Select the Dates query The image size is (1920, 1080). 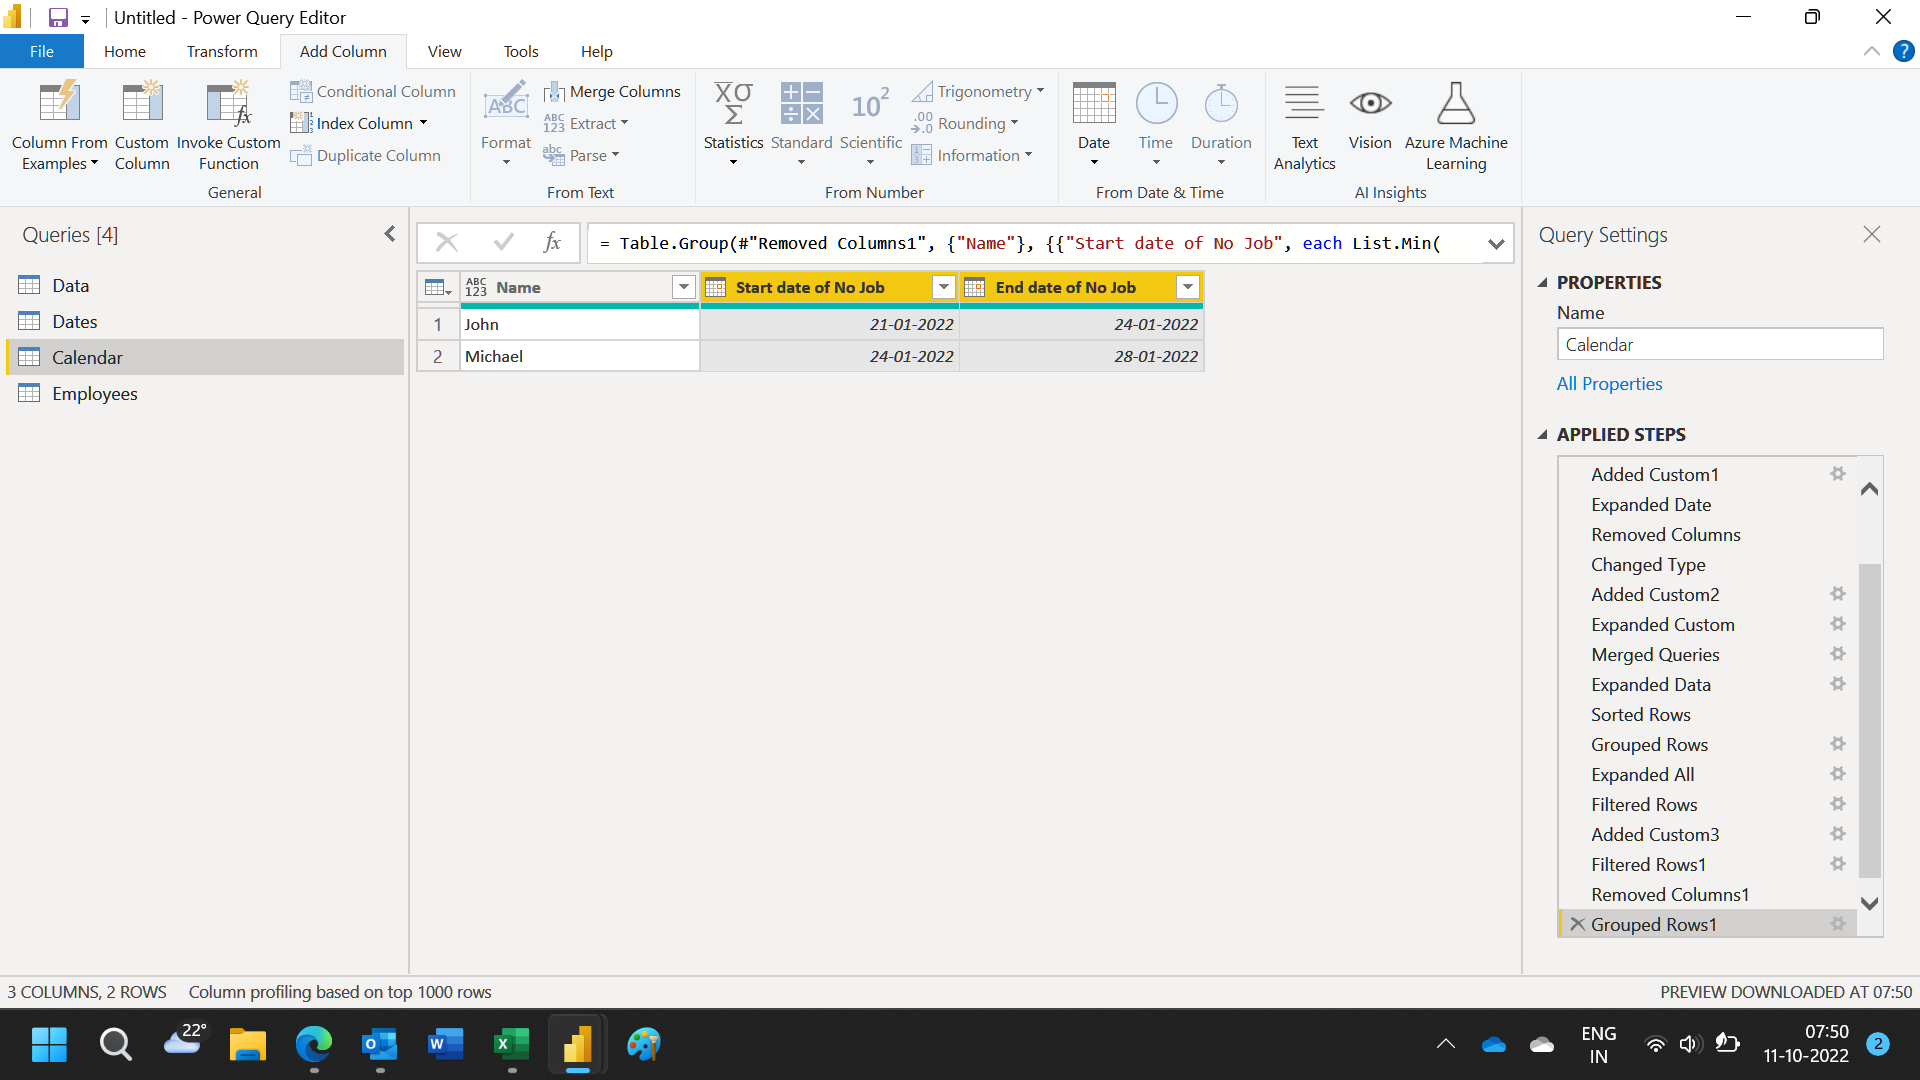(205, 321)
